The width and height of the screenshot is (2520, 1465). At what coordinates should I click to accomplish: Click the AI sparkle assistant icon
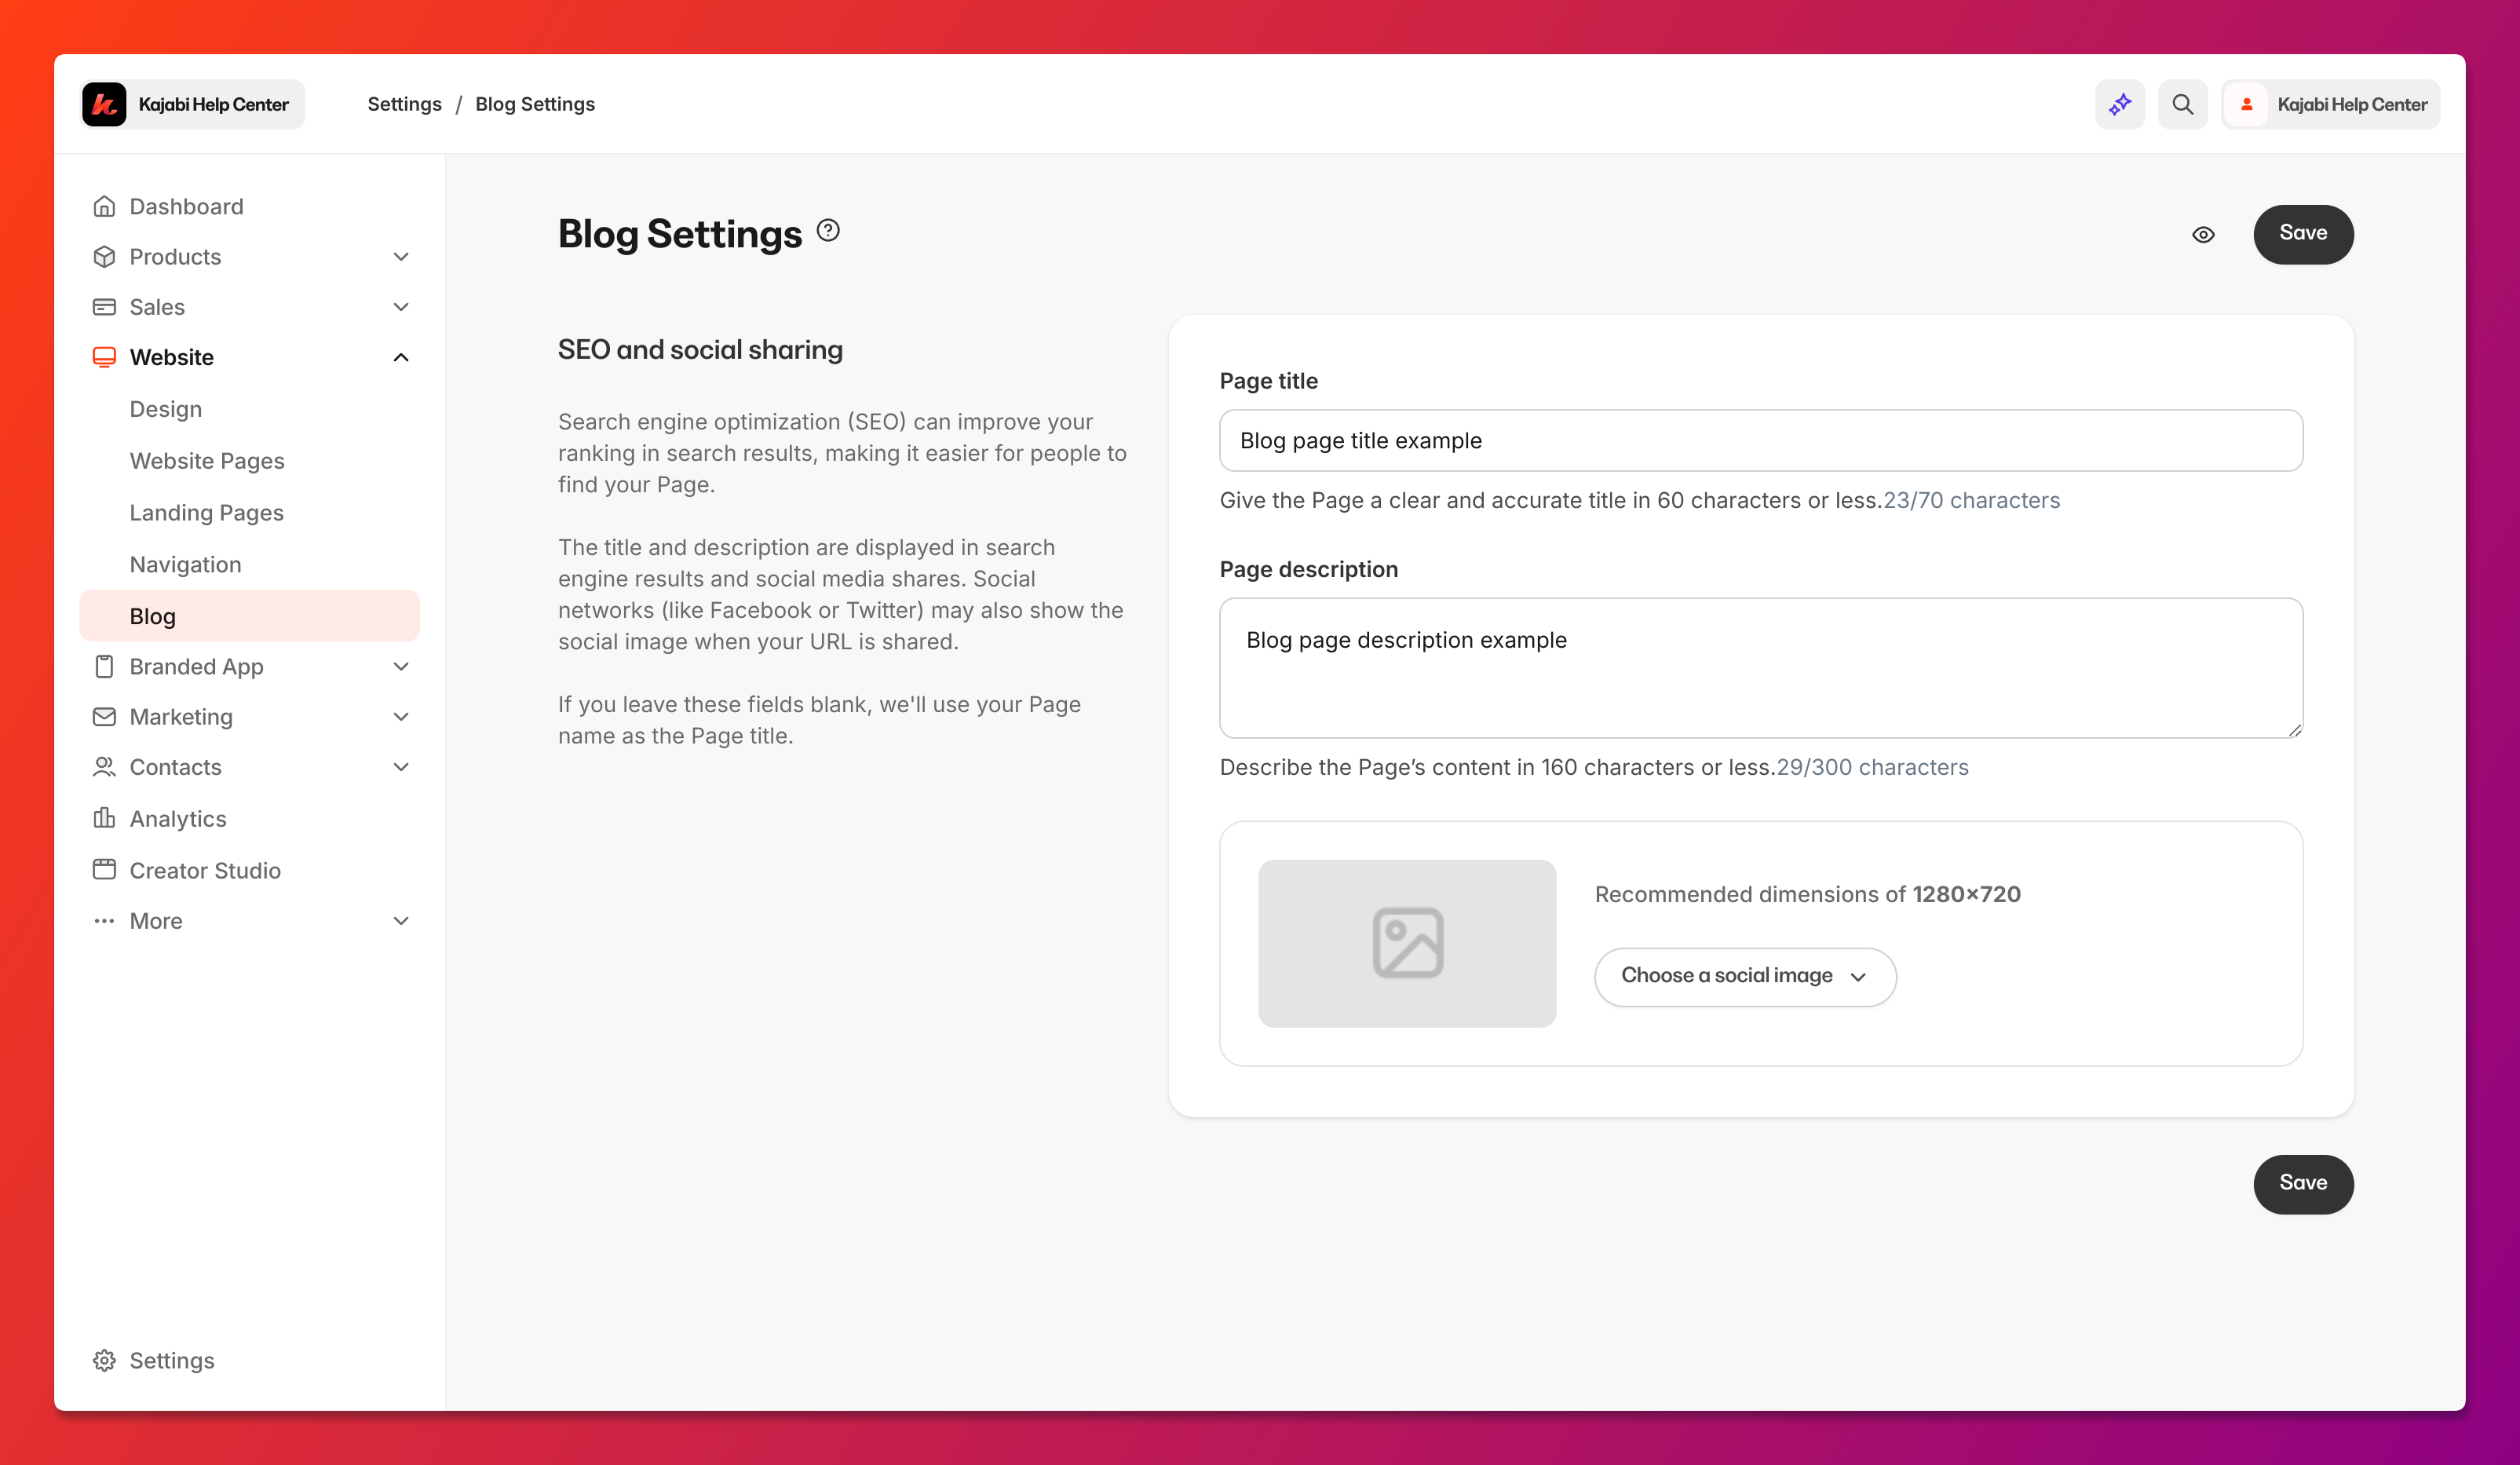pyautogui.click(x=2119, y=104)
